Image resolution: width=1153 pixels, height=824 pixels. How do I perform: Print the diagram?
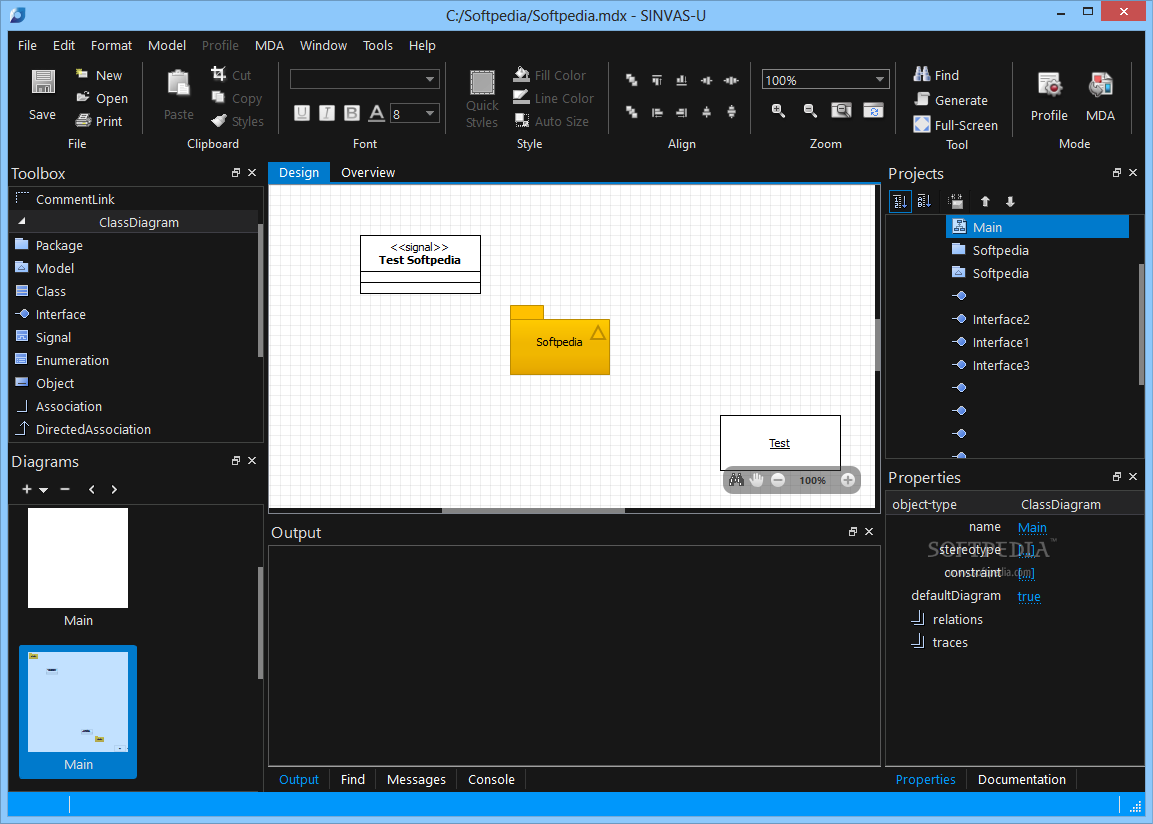[99, 121]
